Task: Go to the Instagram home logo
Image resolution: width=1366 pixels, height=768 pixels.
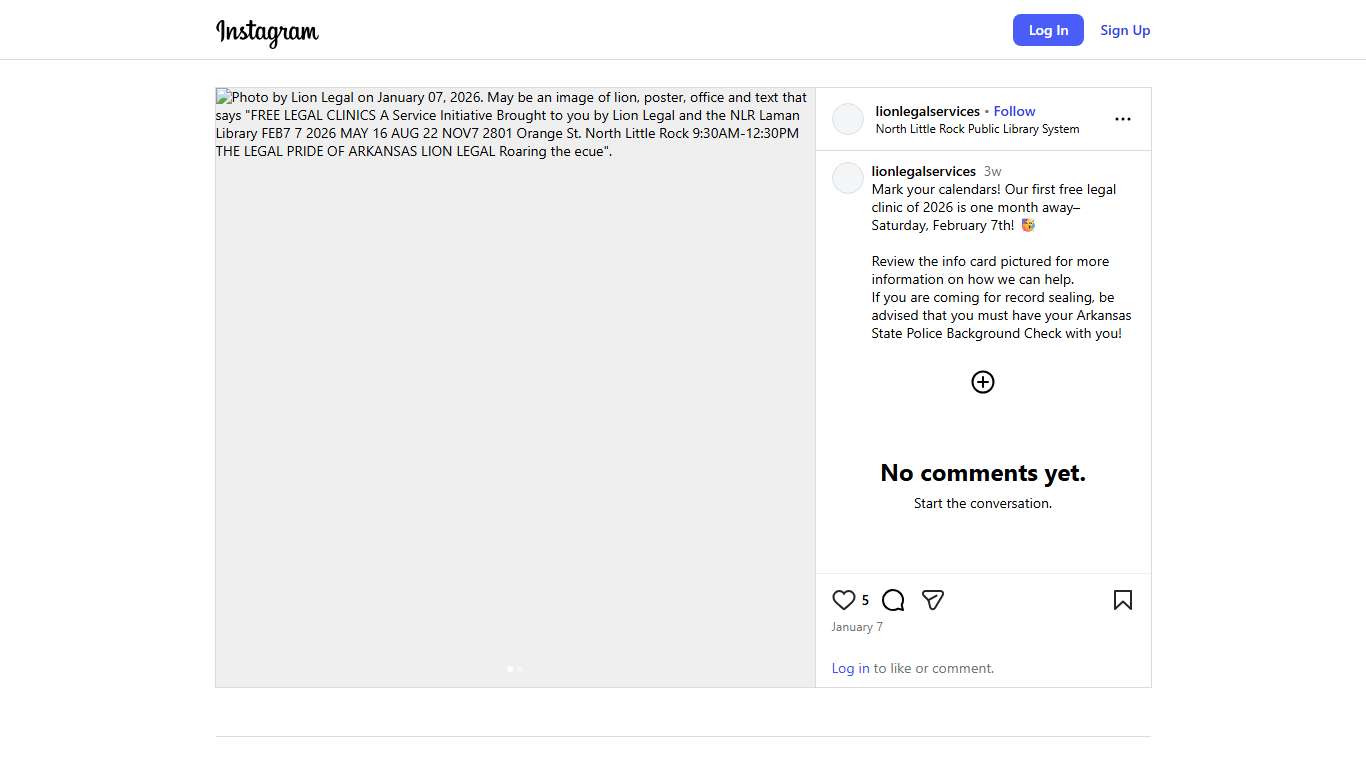Action: pyautogui.click(x=267, y=32)
